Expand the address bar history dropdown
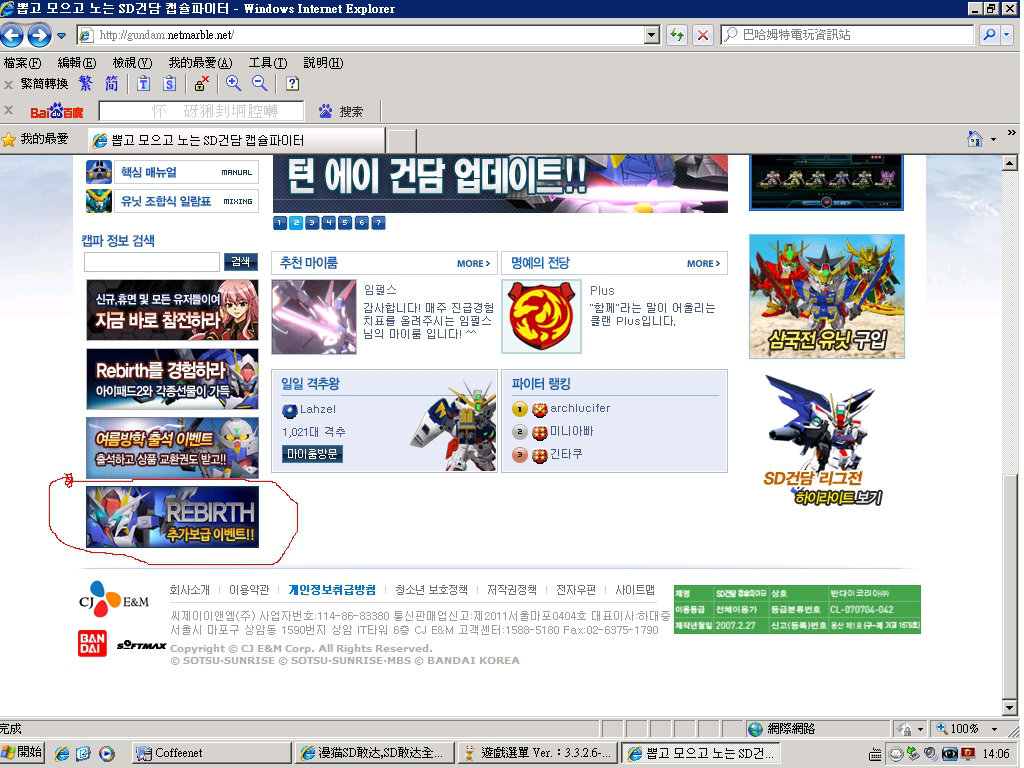 652,35
